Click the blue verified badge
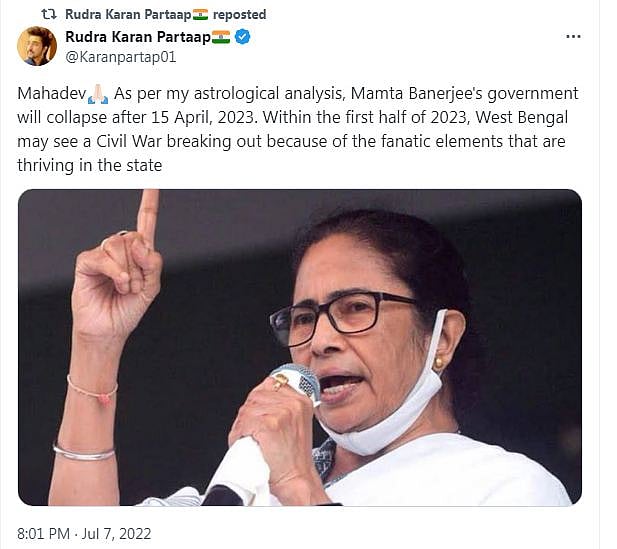617x549 pixels. click(243, 37)
